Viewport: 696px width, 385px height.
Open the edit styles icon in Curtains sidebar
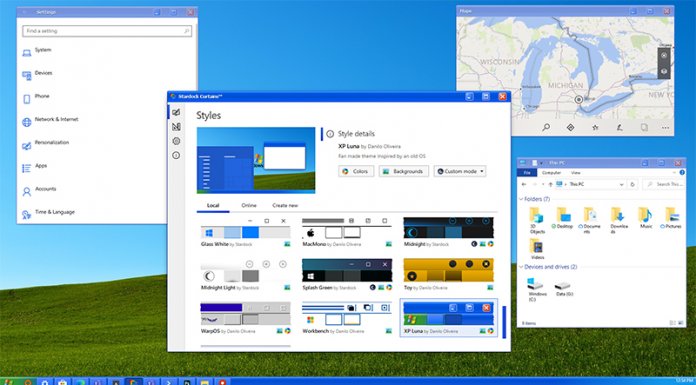click(x=176, y=127)
